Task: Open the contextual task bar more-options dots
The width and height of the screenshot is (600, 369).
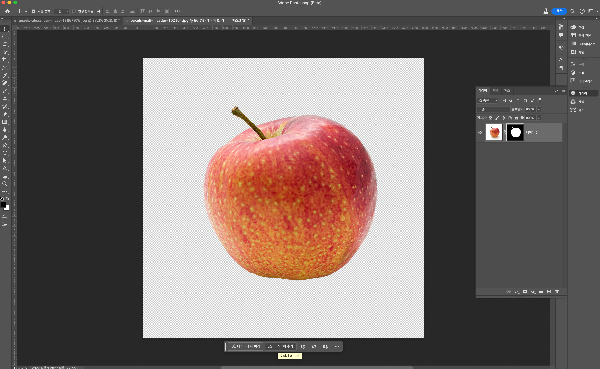Action: [x=337, y=346]
